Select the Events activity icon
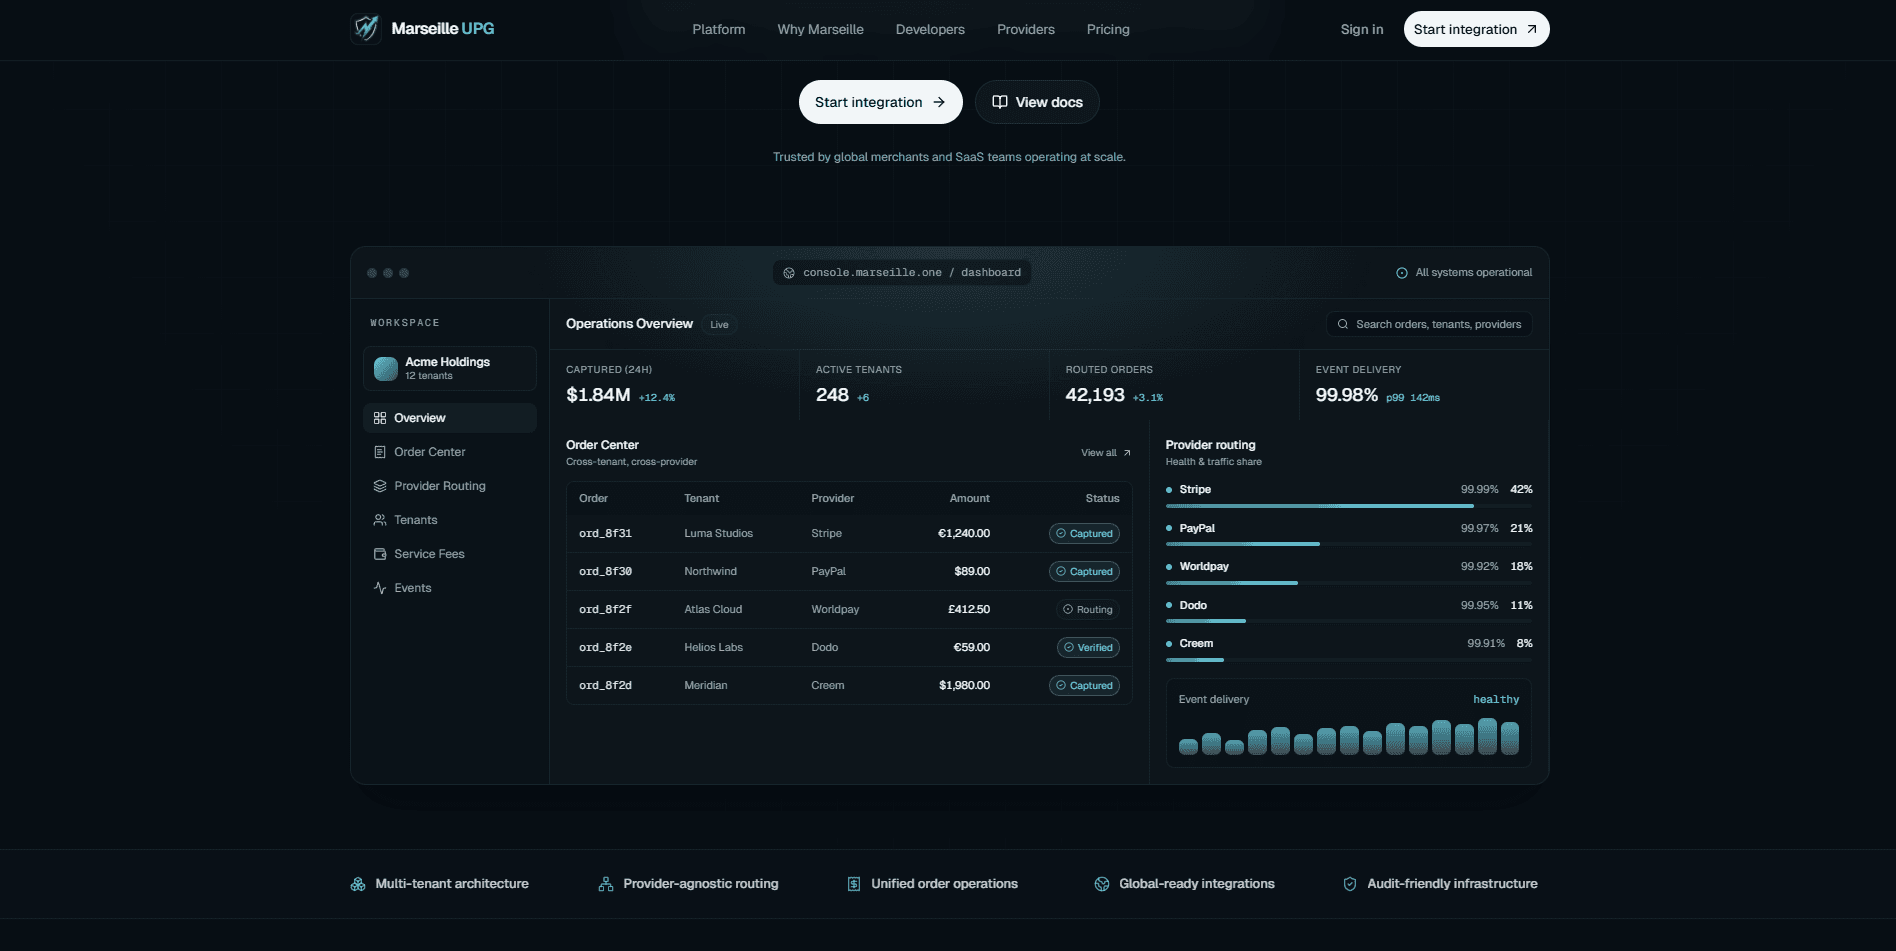Image resolution: width=1896 pixels, height=951 pixels. coord(380,588)
